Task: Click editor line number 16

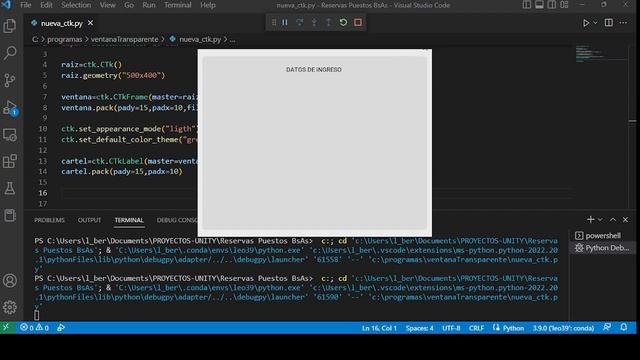Action: [43, 193]
